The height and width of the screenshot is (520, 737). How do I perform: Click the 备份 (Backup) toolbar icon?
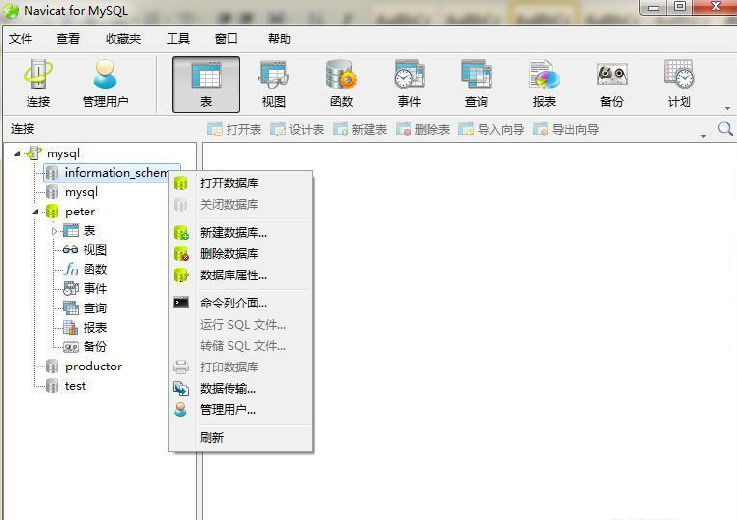[x=612, y=84]
